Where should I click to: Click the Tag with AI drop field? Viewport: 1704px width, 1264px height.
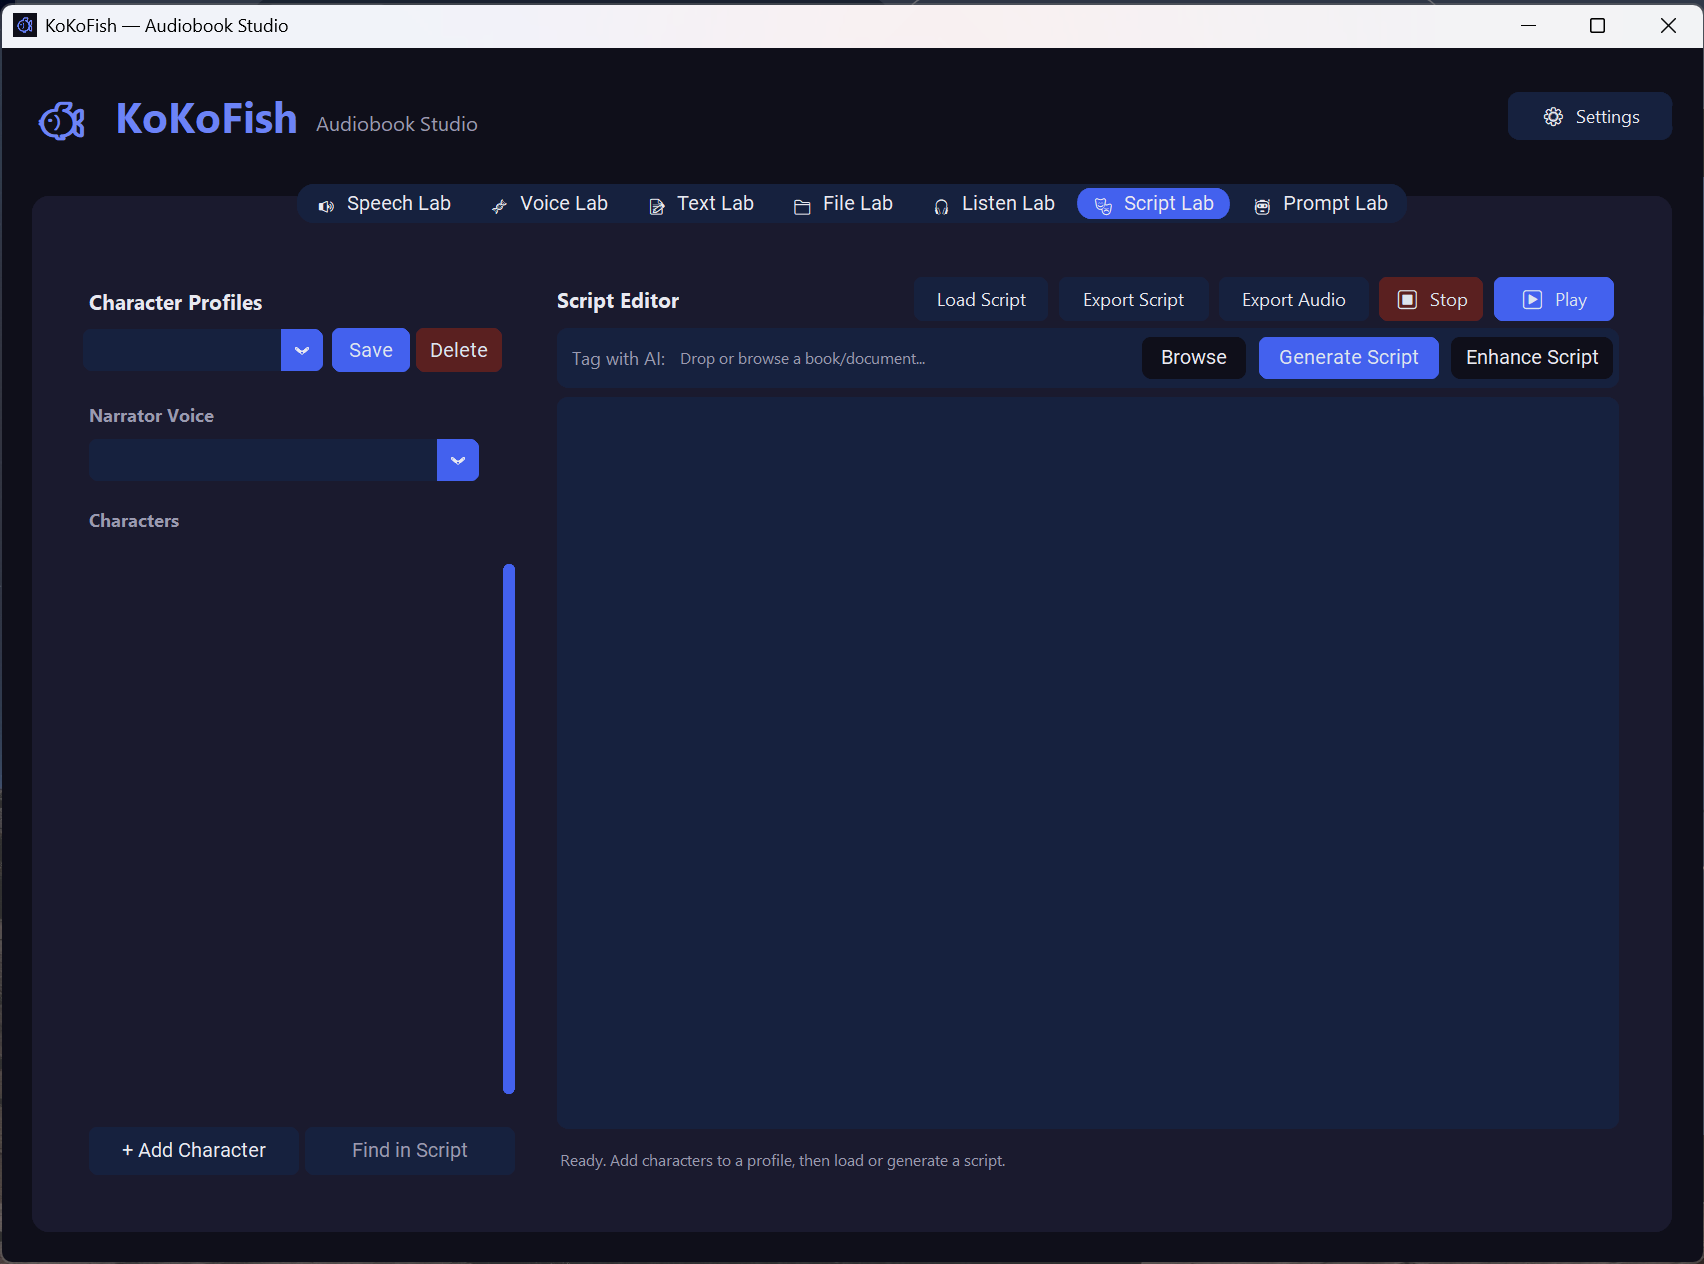click(x=905, y=358)
